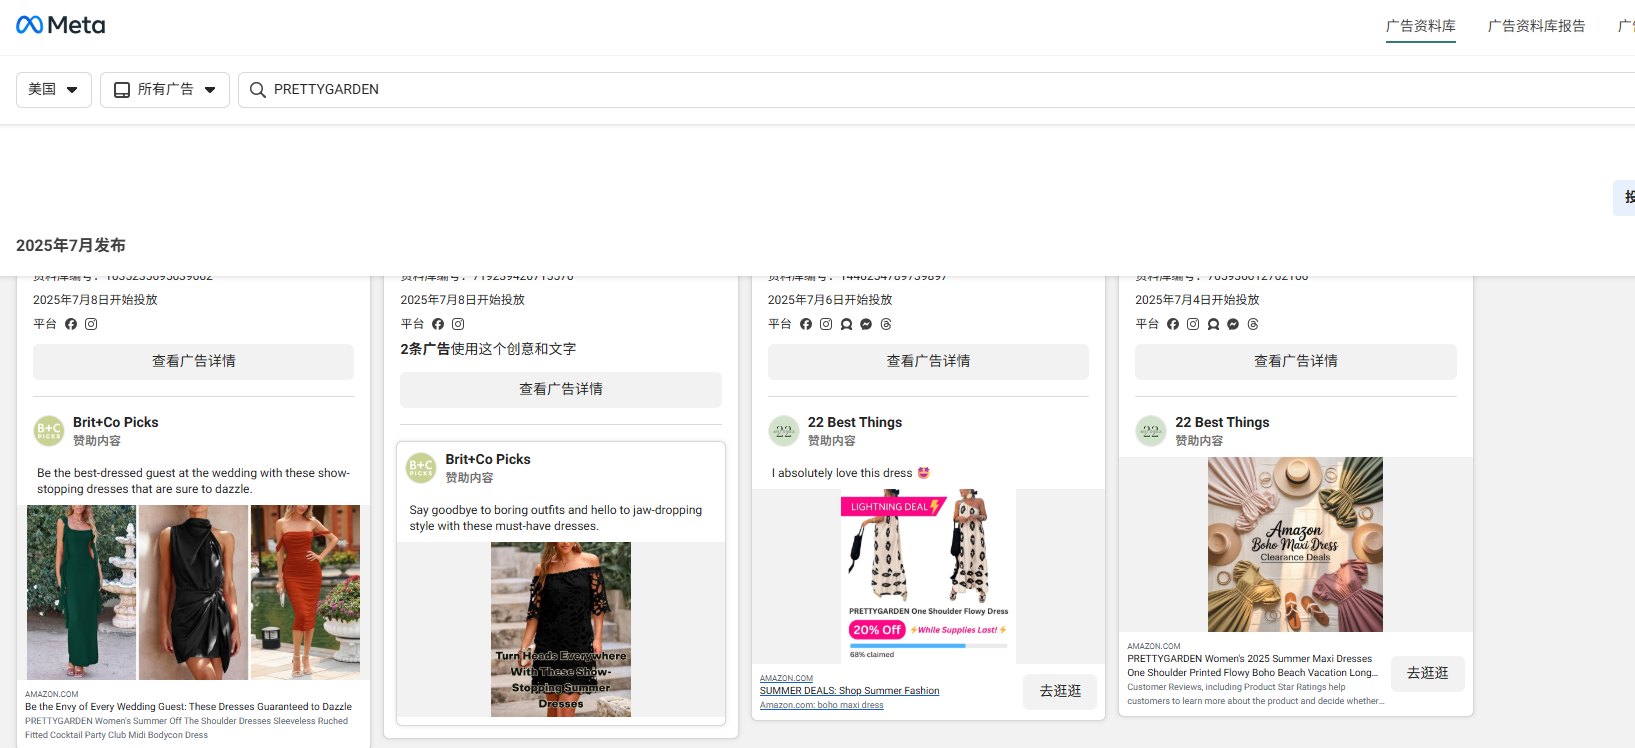Click 22 Best Things avatar on July 4 ad
Viewport: 1635px width, 748px height.
[1151, 431]
